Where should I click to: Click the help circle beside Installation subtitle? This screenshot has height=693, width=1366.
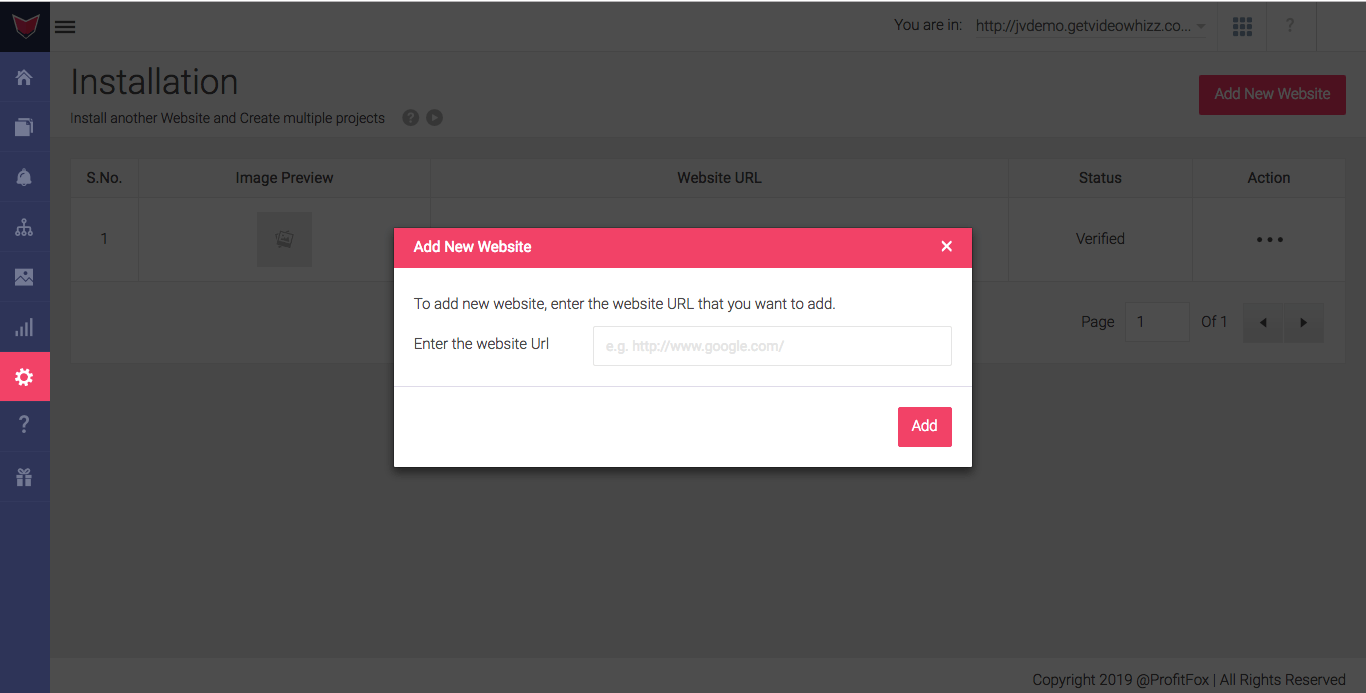(x=410, y=118)
